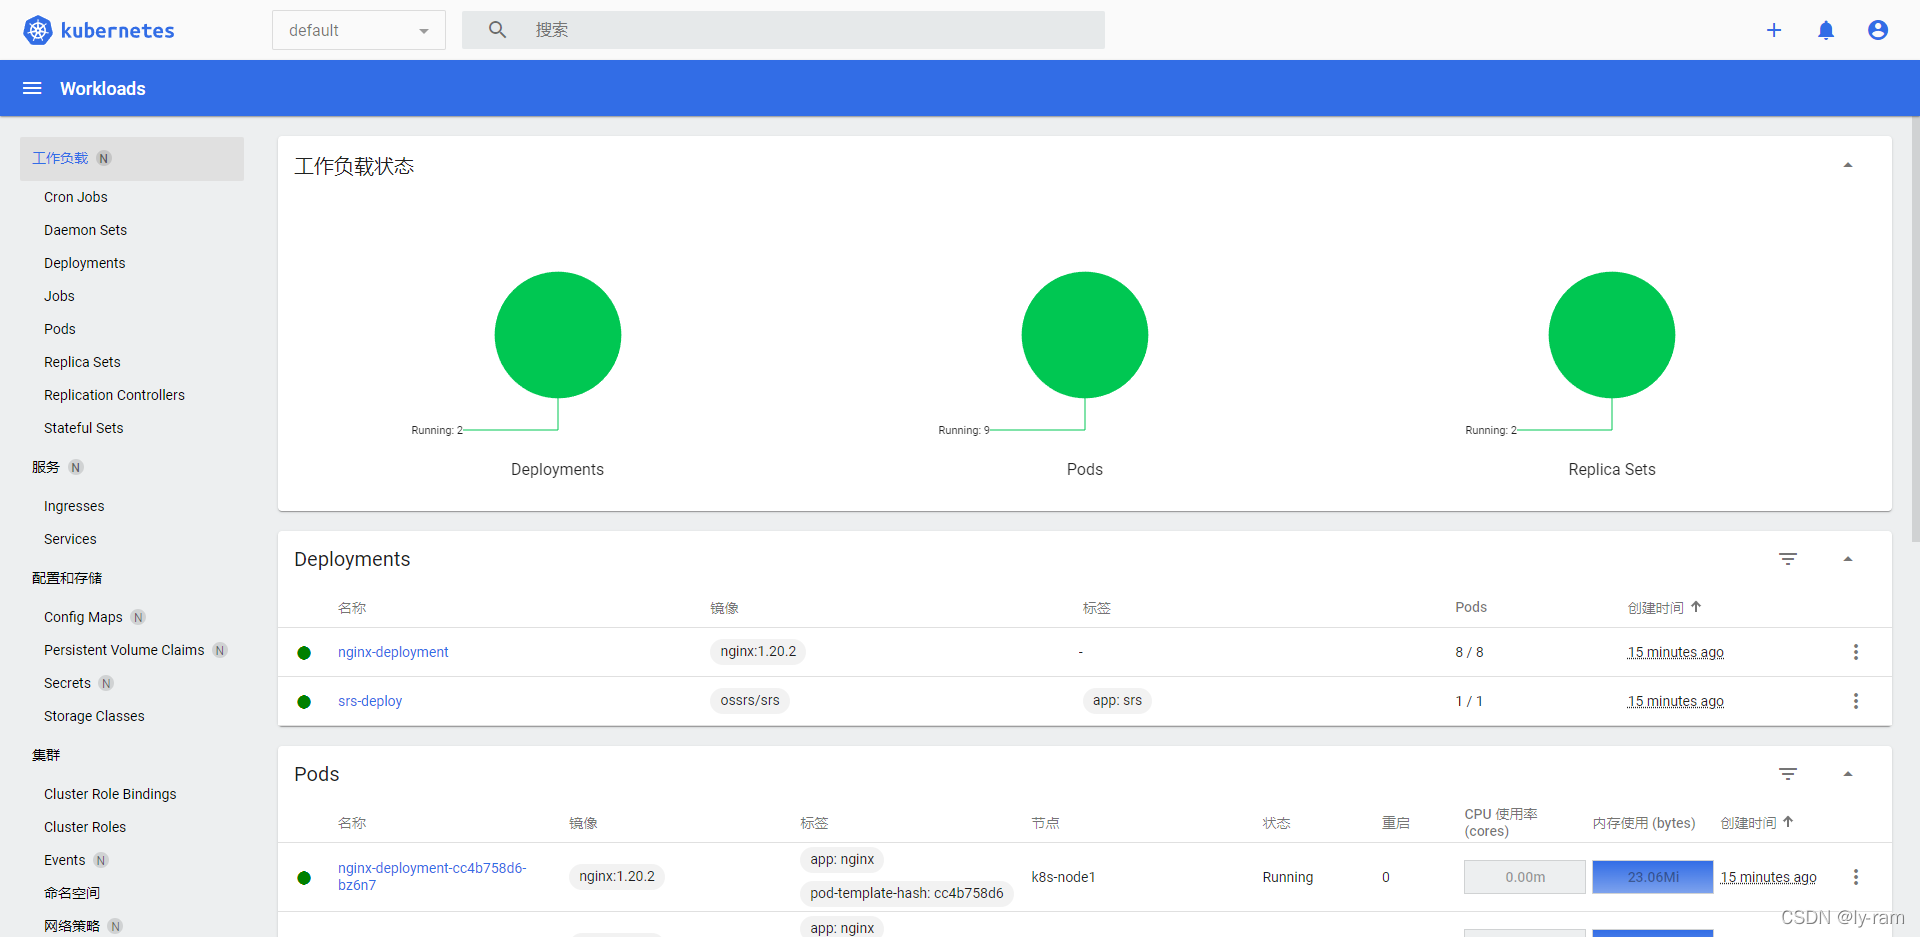Image resolution: width=1920 pixels, height=937 pixels.
Task: Click pod-template-hash: cc4b758d6 label chip
Action: pos(907,893)
